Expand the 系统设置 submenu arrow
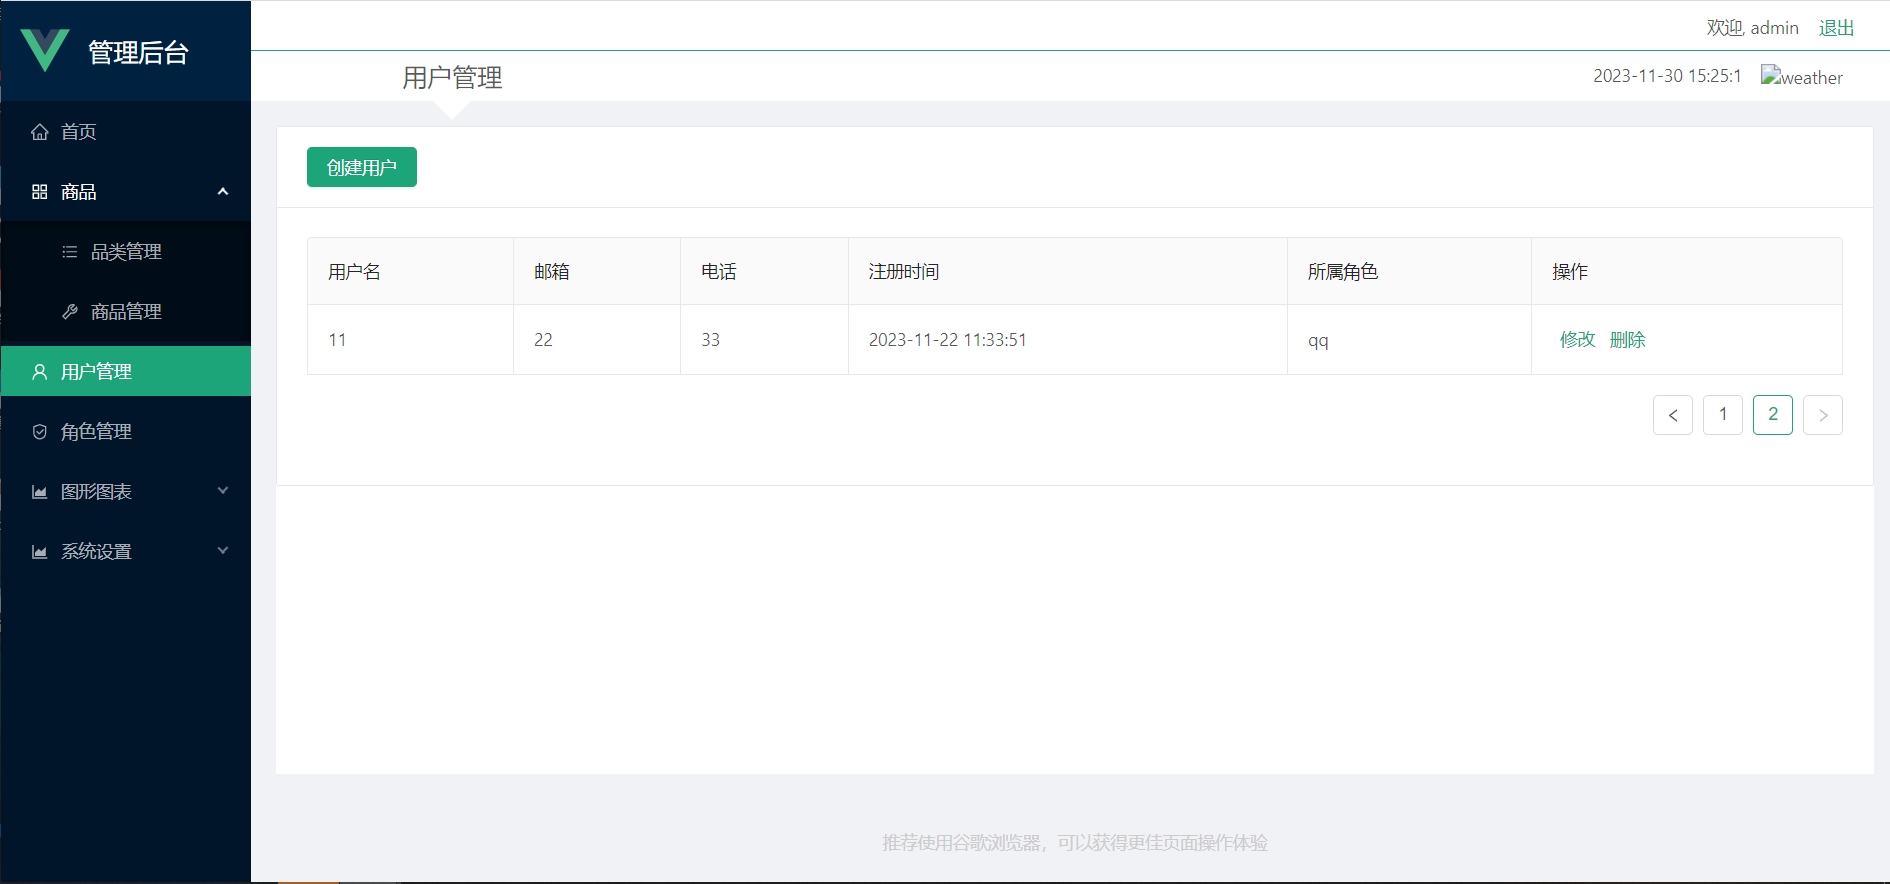 [x=223, y=551]
